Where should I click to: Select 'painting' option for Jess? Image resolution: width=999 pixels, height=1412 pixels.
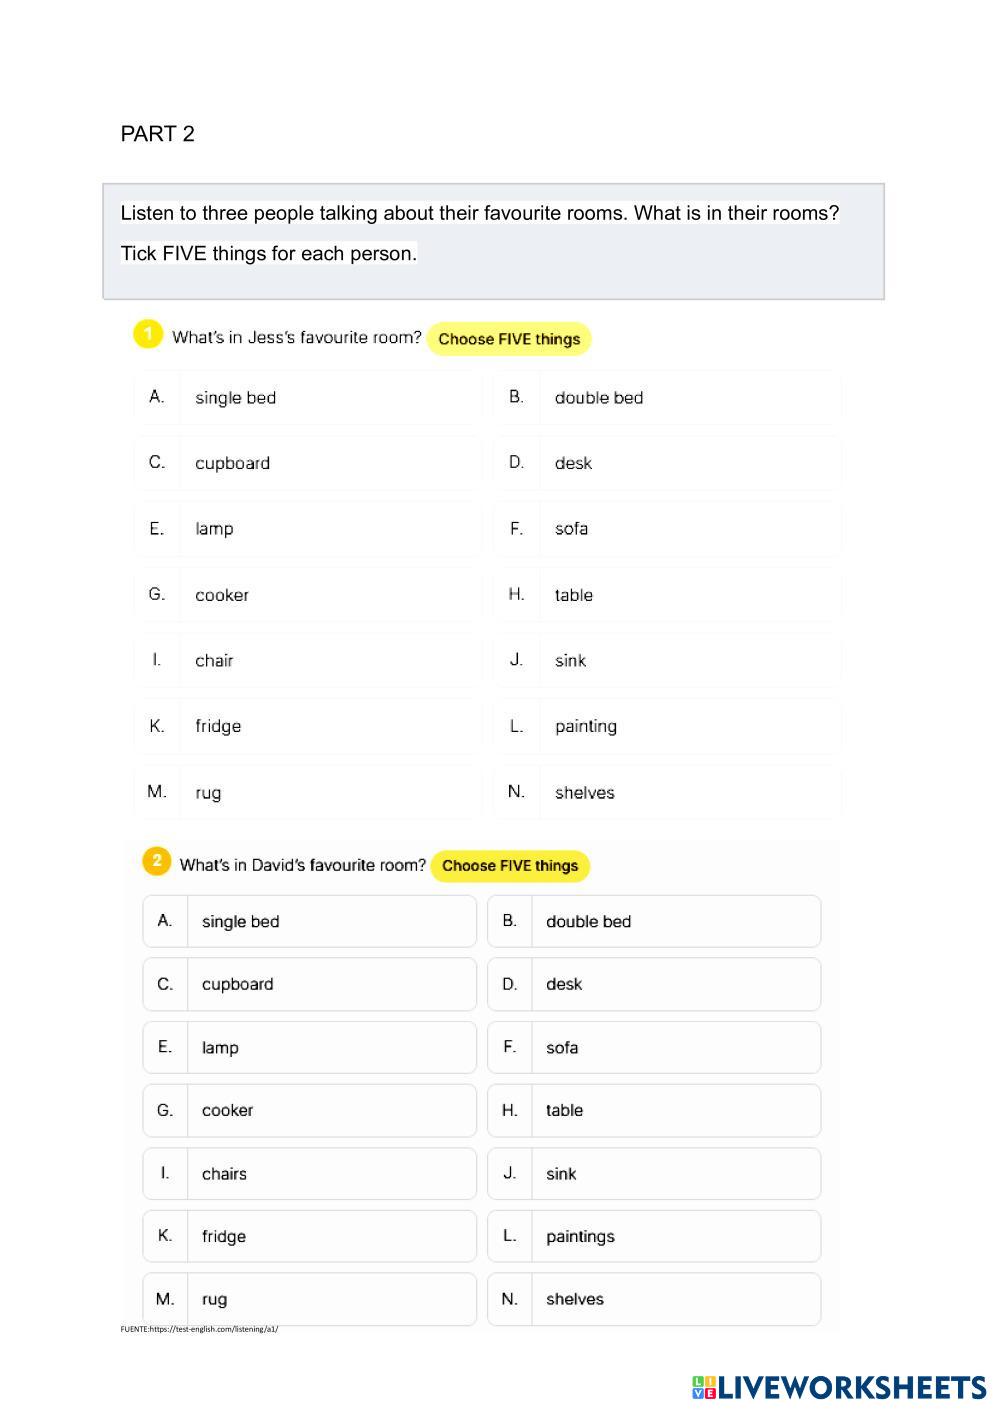[x=666, y=726]
